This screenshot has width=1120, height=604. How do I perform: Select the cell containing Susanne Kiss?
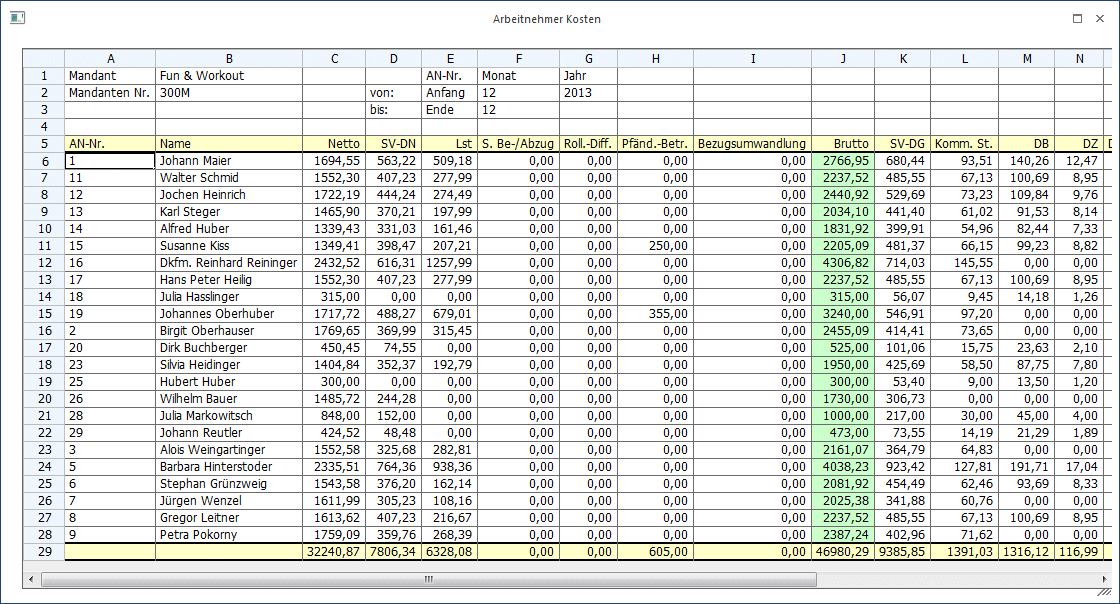click(229, 246)
